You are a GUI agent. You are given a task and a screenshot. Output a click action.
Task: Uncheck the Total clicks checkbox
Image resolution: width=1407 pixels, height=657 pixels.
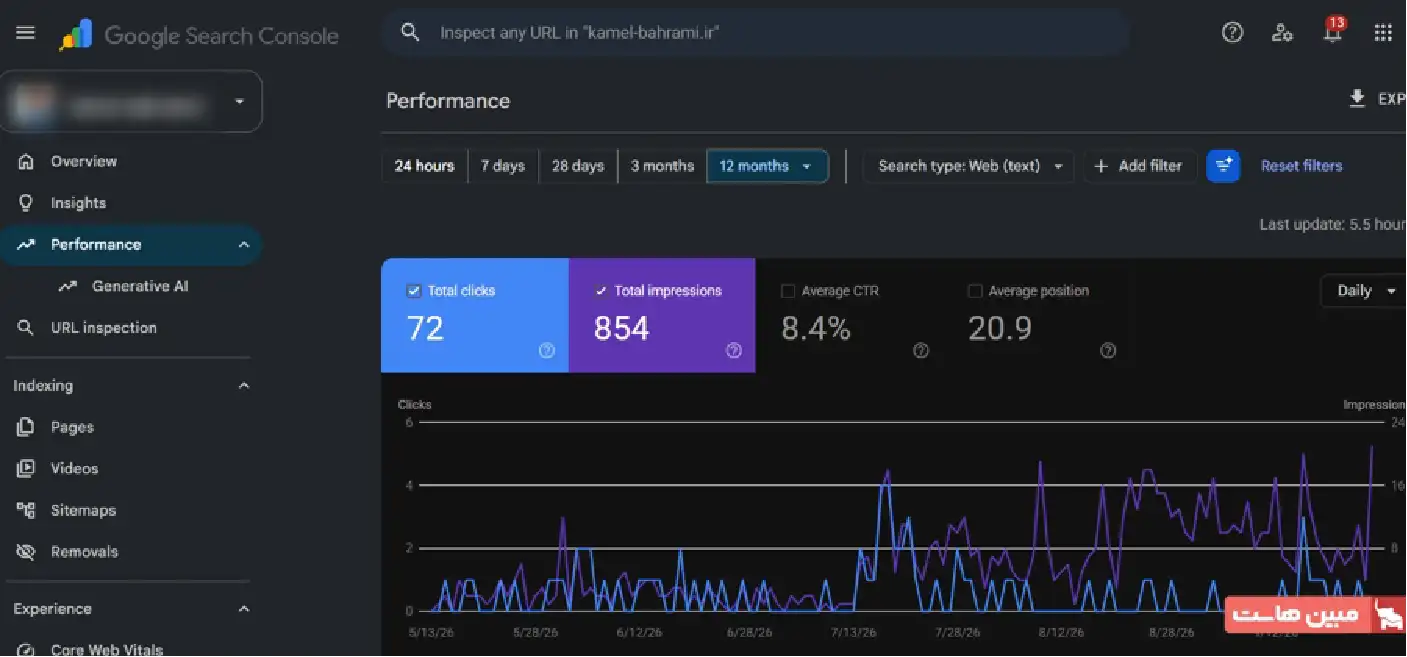point(414,291)
